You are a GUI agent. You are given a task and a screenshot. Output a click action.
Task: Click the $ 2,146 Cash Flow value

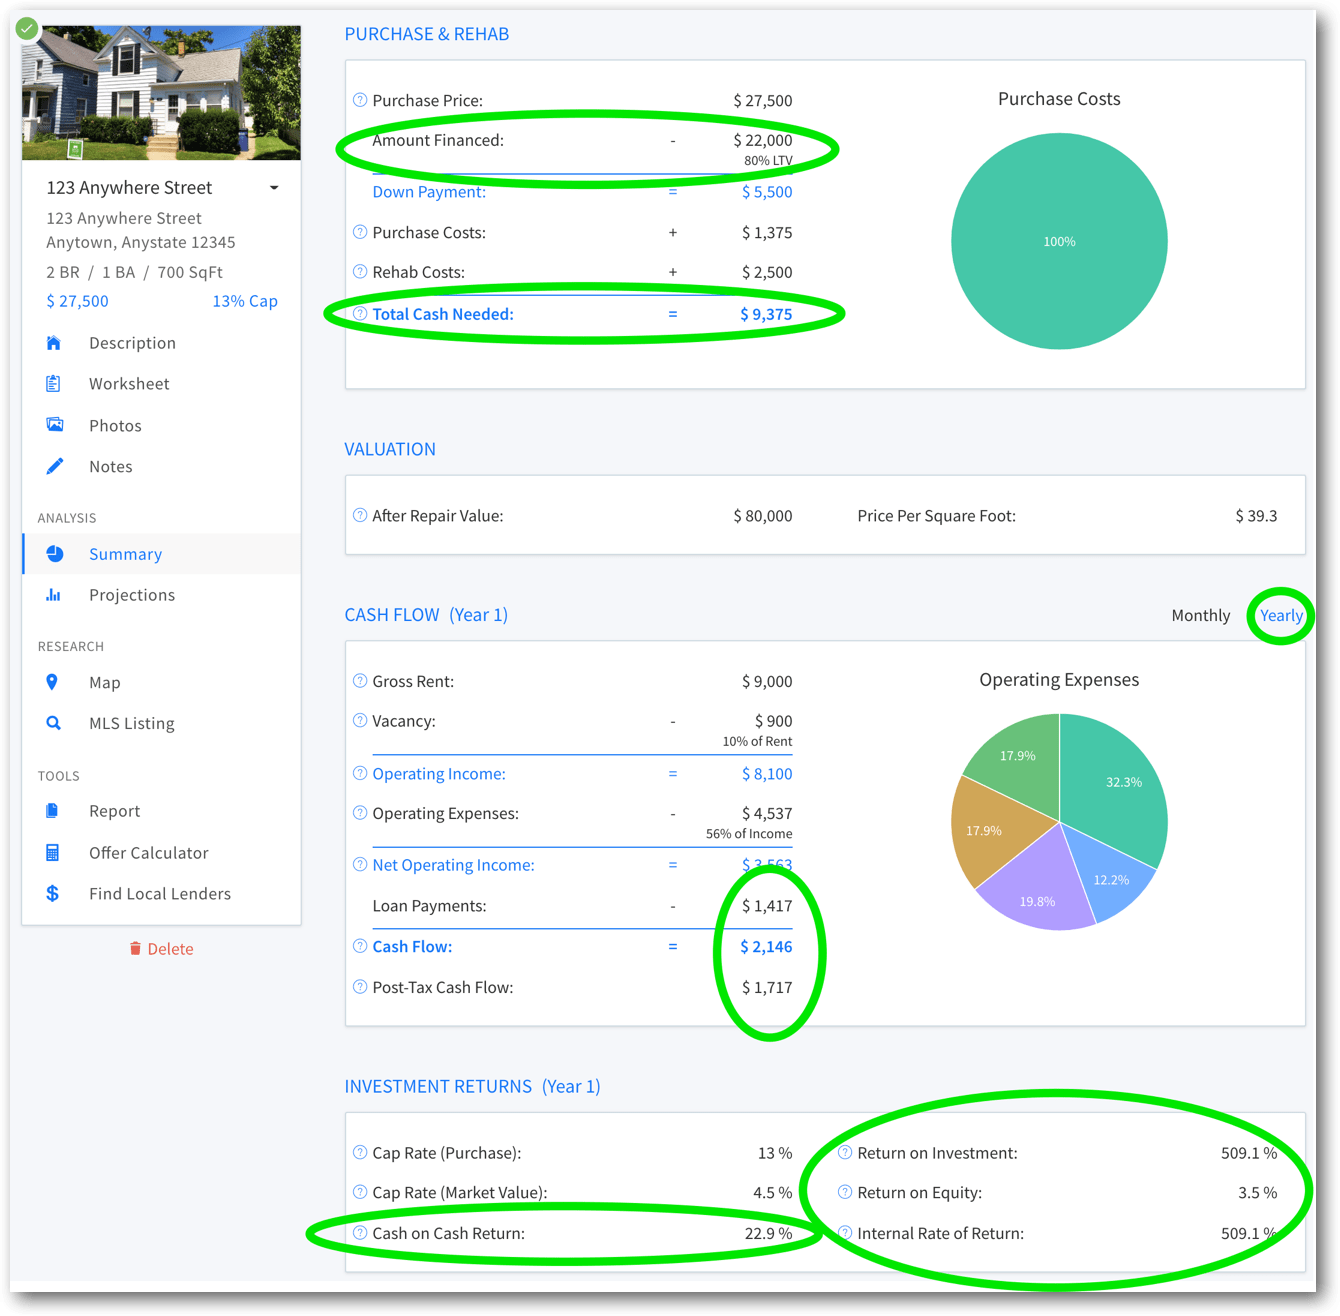(x=766, y=946)
